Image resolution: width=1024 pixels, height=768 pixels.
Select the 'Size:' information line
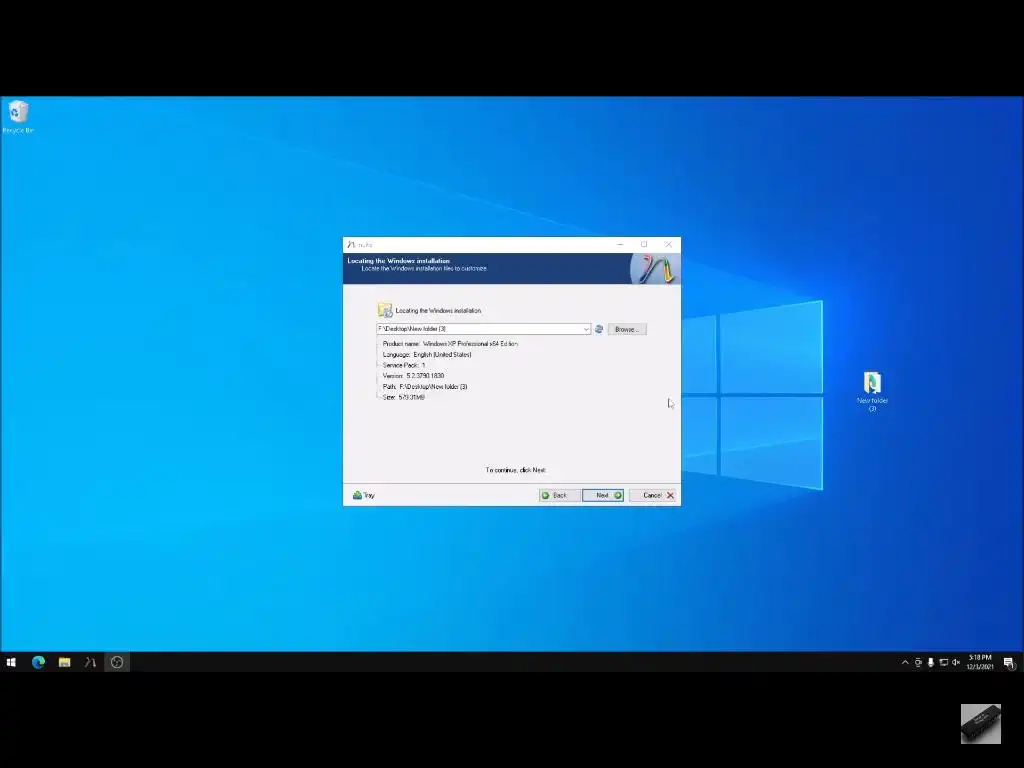[x=404, y=397]
